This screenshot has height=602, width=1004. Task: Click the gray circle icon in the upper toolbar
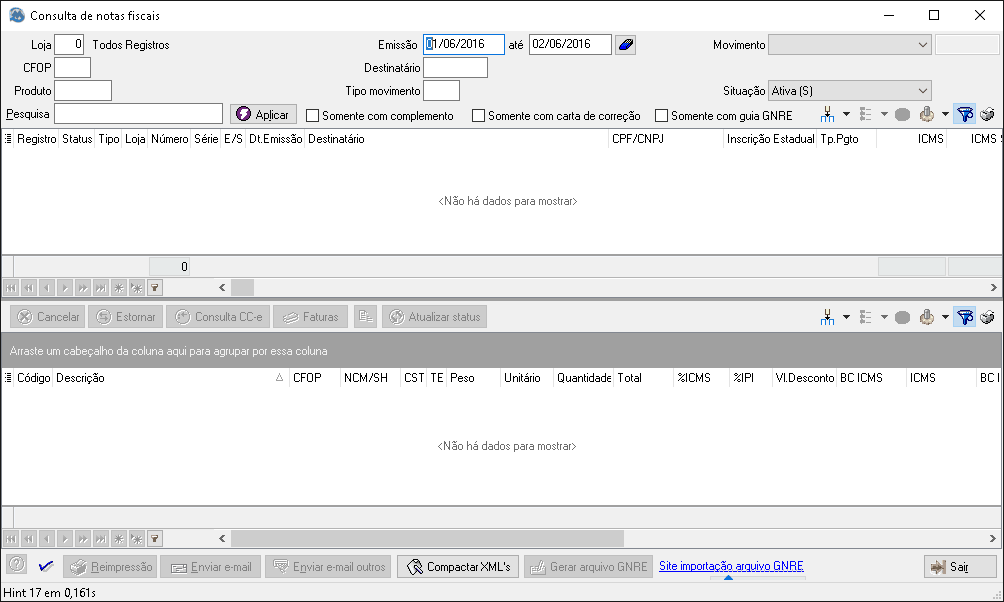coord(902,115)
